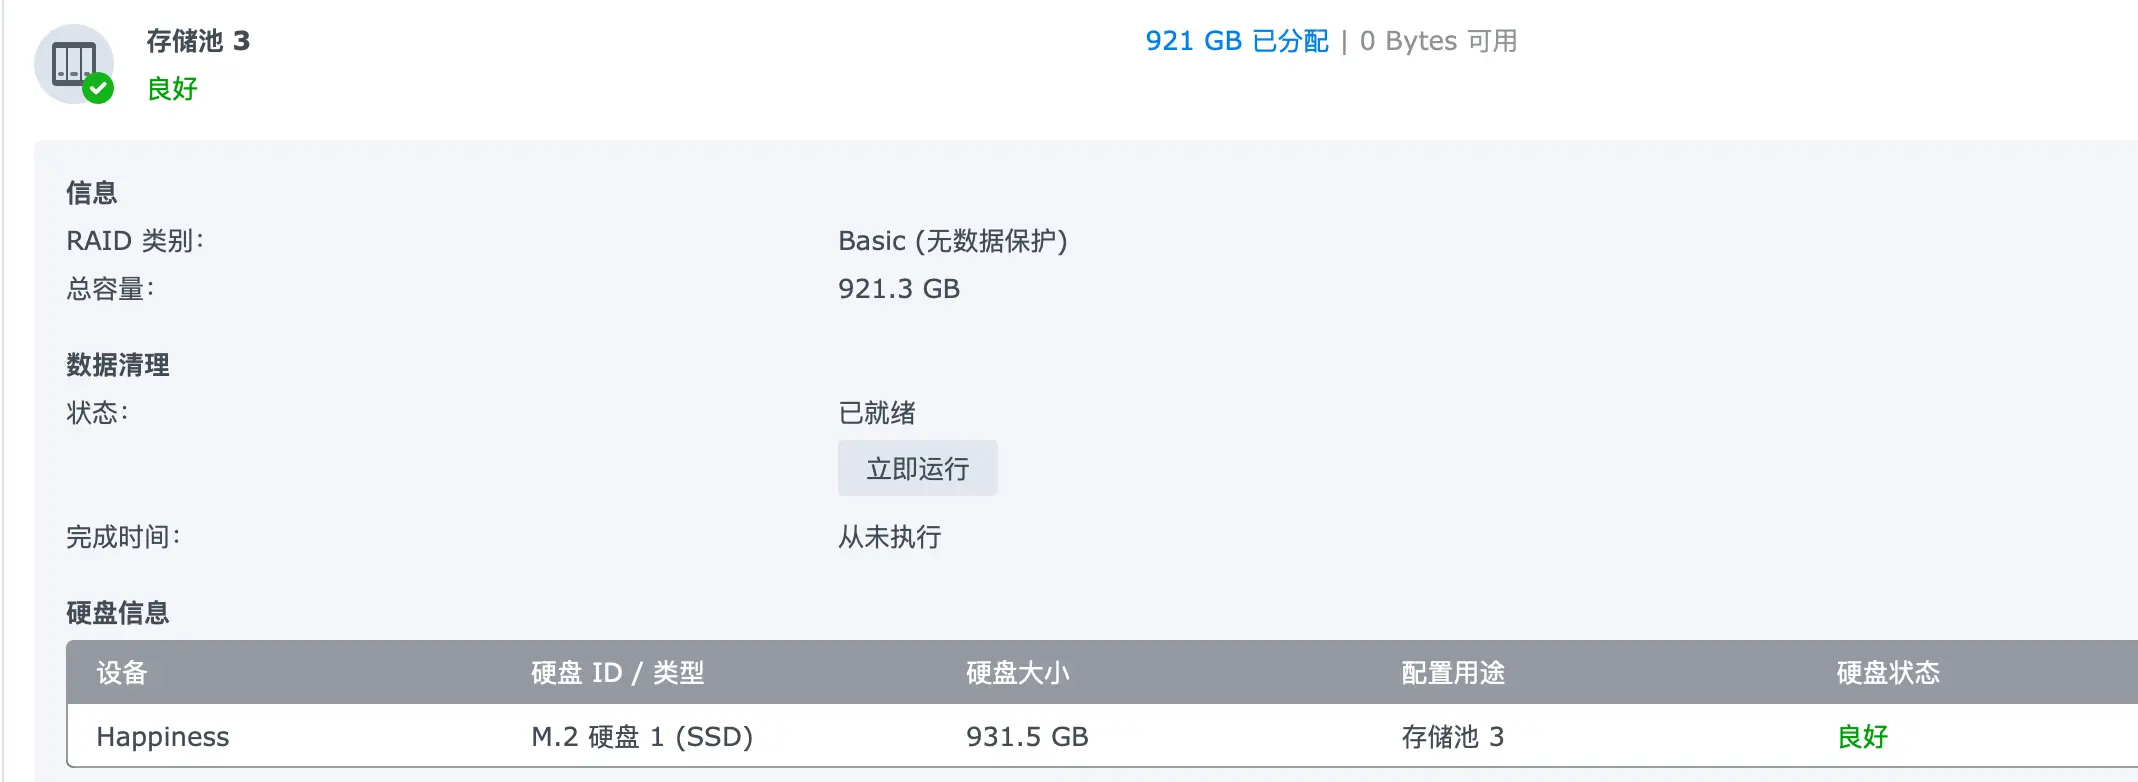Screen dimensions: 2138x782
Task: Click the 921 GB 已分配 text
Action: [x=1236, y=41]
